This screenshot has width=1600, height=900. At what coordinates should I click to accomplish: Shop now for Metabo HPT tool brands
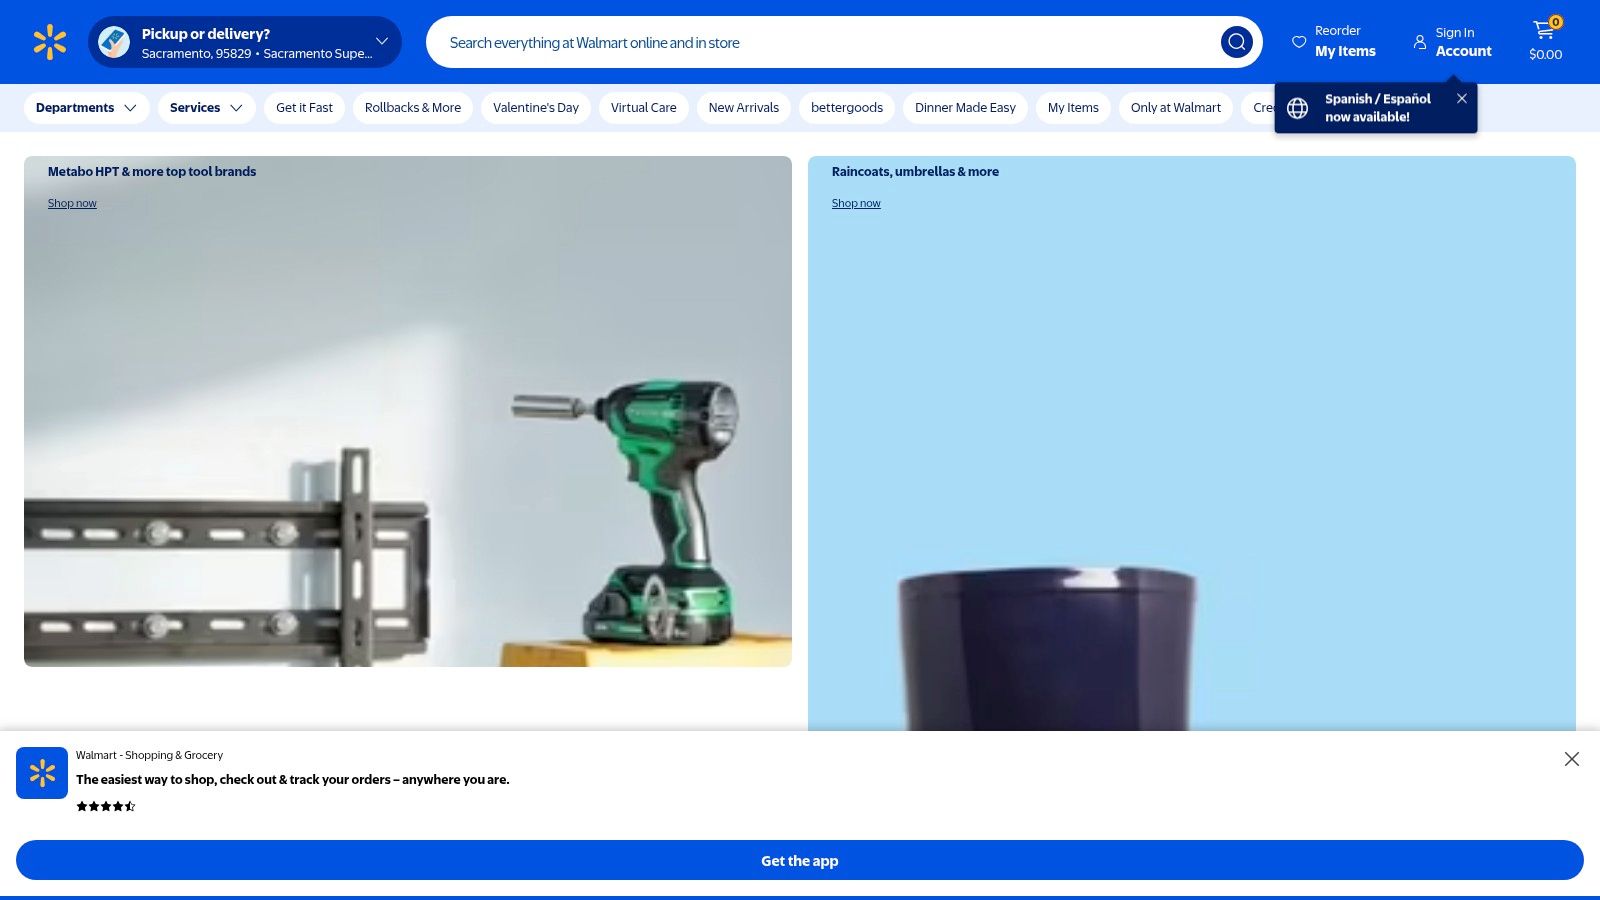pyautogui.click(x=71, y=203)
